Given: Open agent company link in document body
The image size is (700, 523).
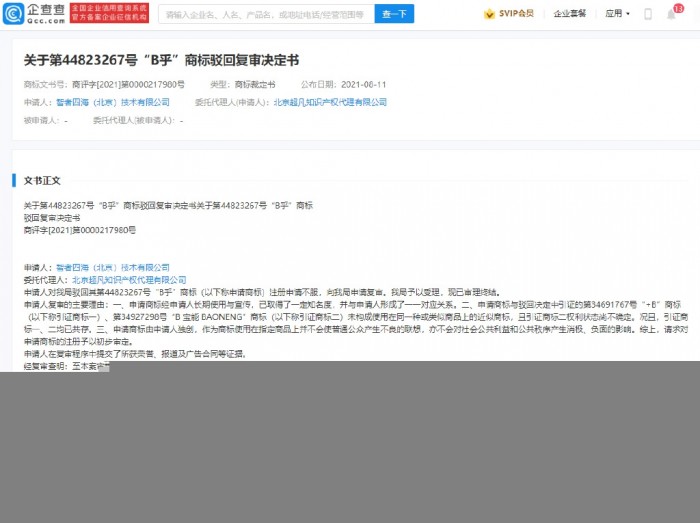Looking at the screenshot, I should (x=129, y=280).
